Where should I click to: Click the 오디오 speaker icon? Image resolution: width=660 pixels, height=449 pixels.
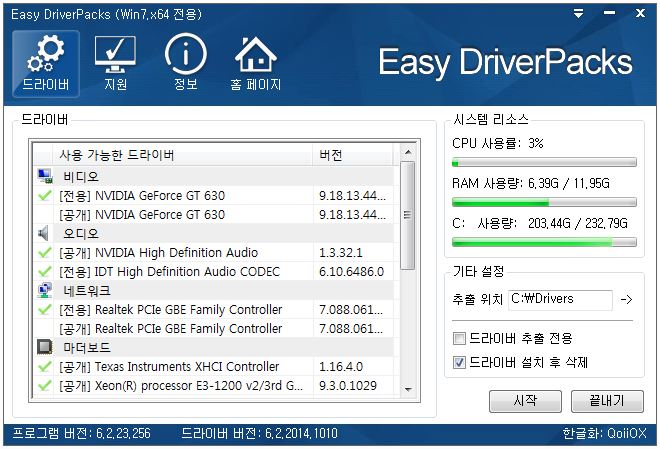(44, 233)
